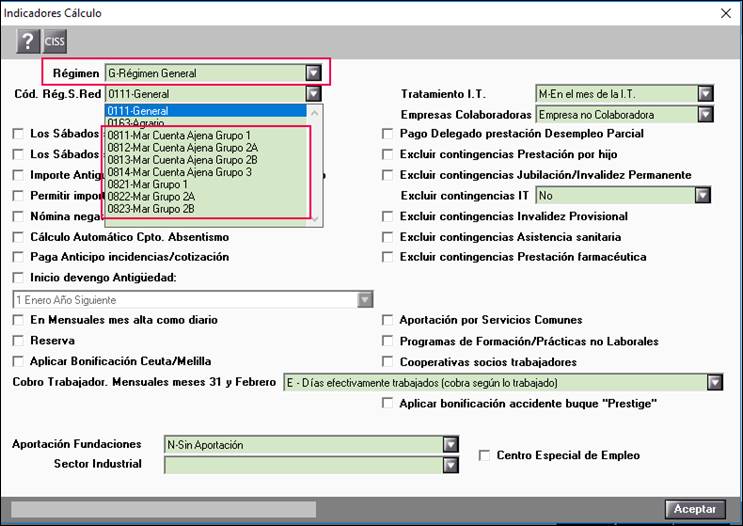Click the list scrollbar up arrow
This screenshot has height=526, width=743.
click(315, 113)
